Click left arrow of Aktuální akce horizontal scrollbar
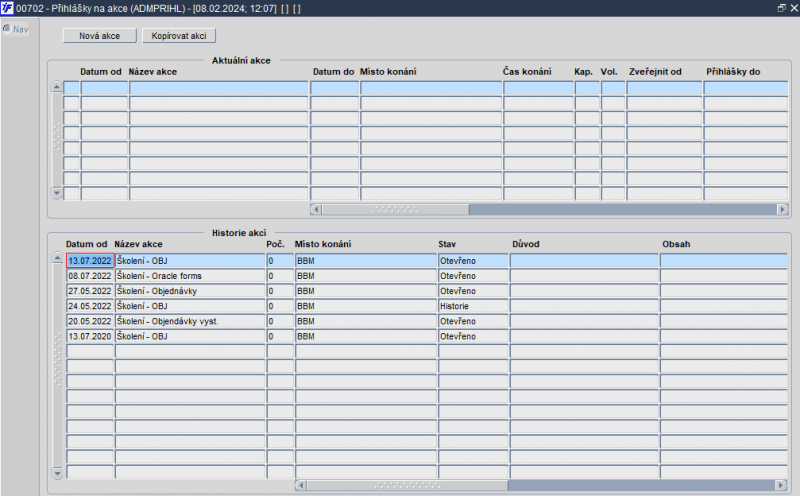800x496 pixels. tap(316, 209)
